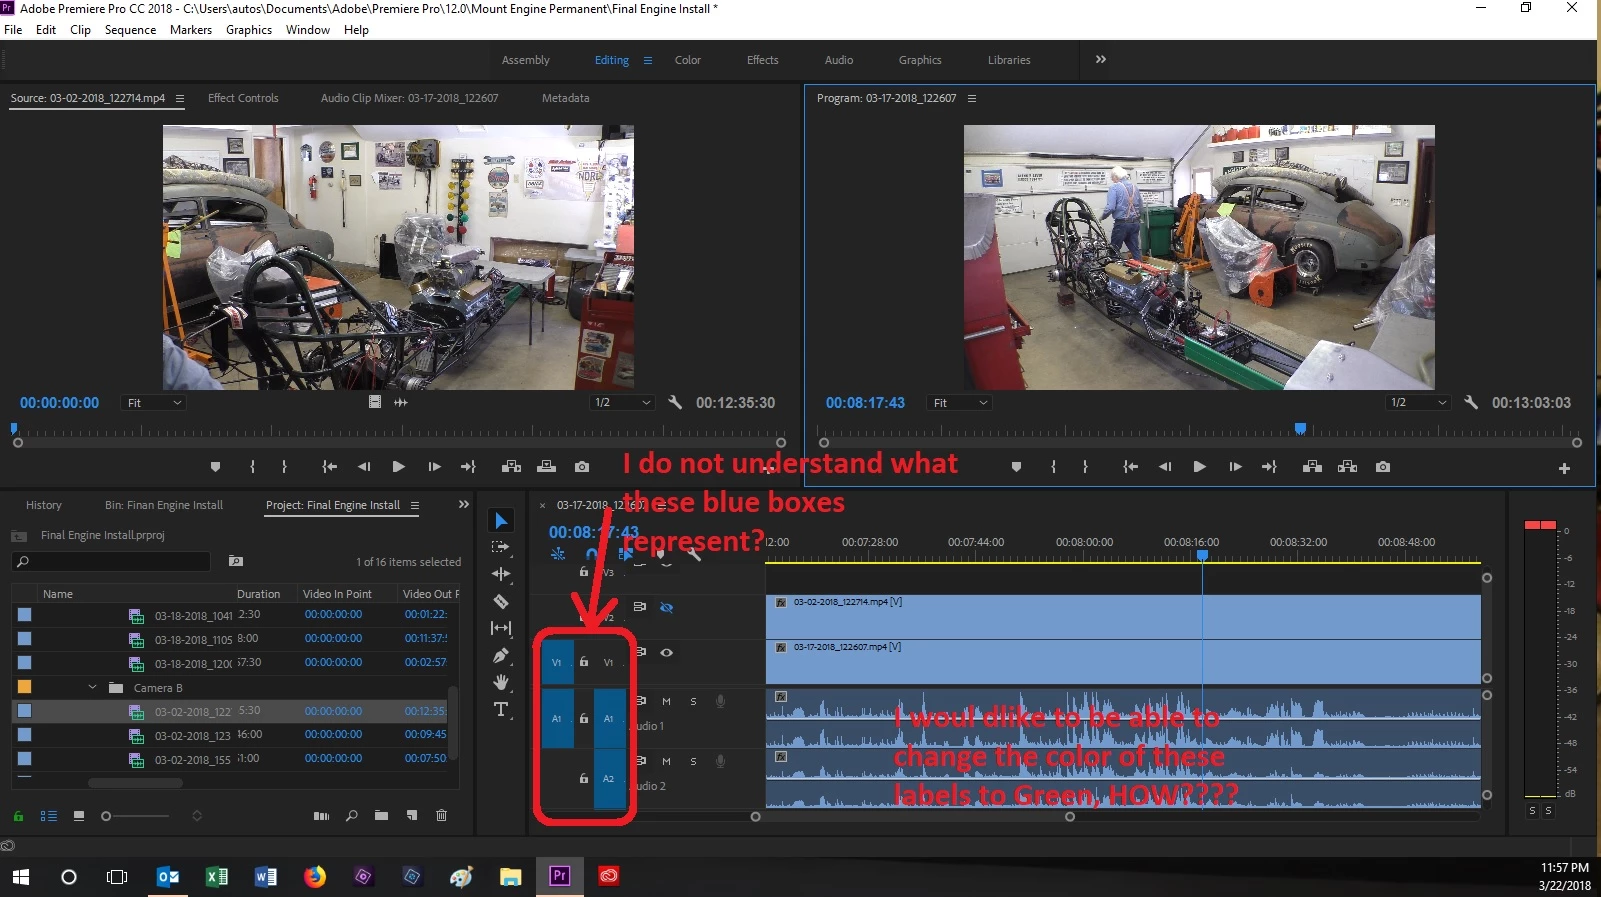1601x897 pixels.
Task: Select the Track Select Forward tool
Action: tap(501, 547)
